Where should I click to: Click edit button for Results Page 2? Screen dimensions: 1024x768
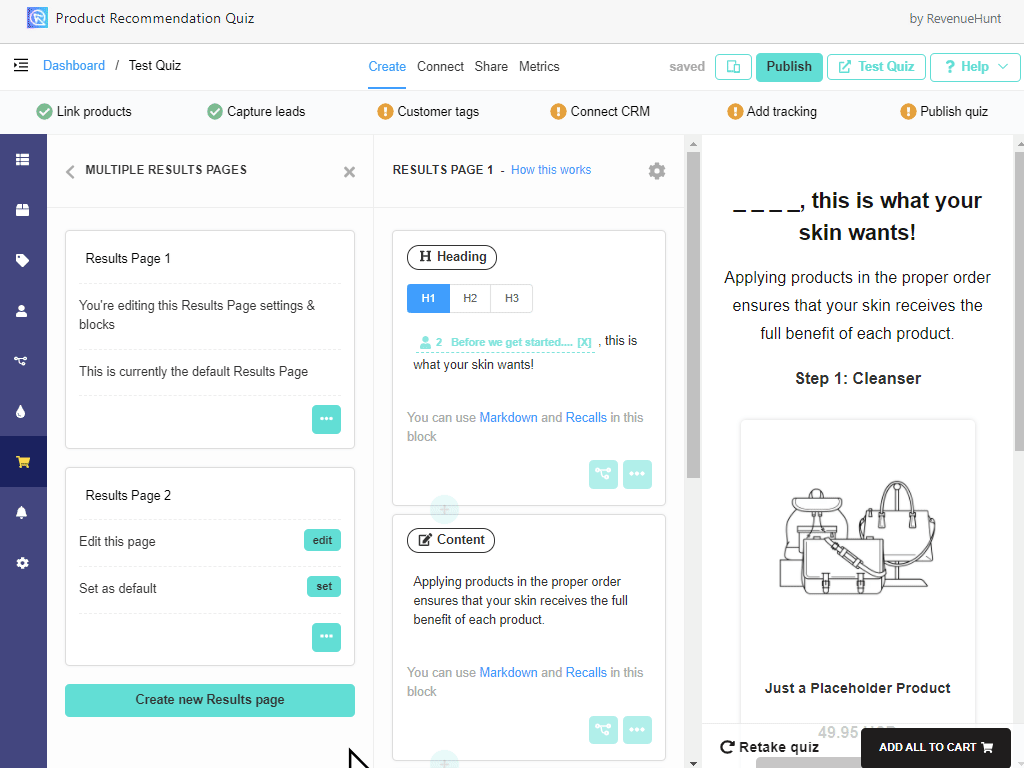323,541
